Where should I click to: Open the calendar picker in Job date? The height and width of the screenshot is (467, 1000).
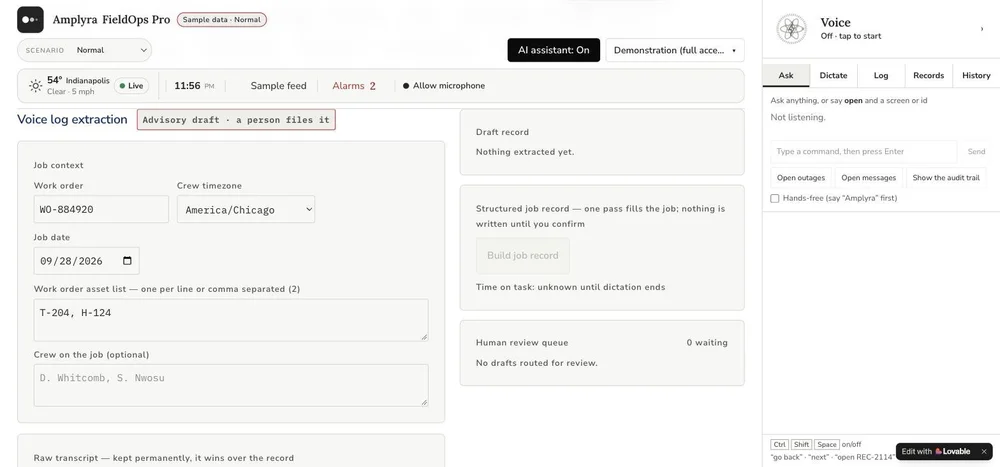tap(127, 261)
